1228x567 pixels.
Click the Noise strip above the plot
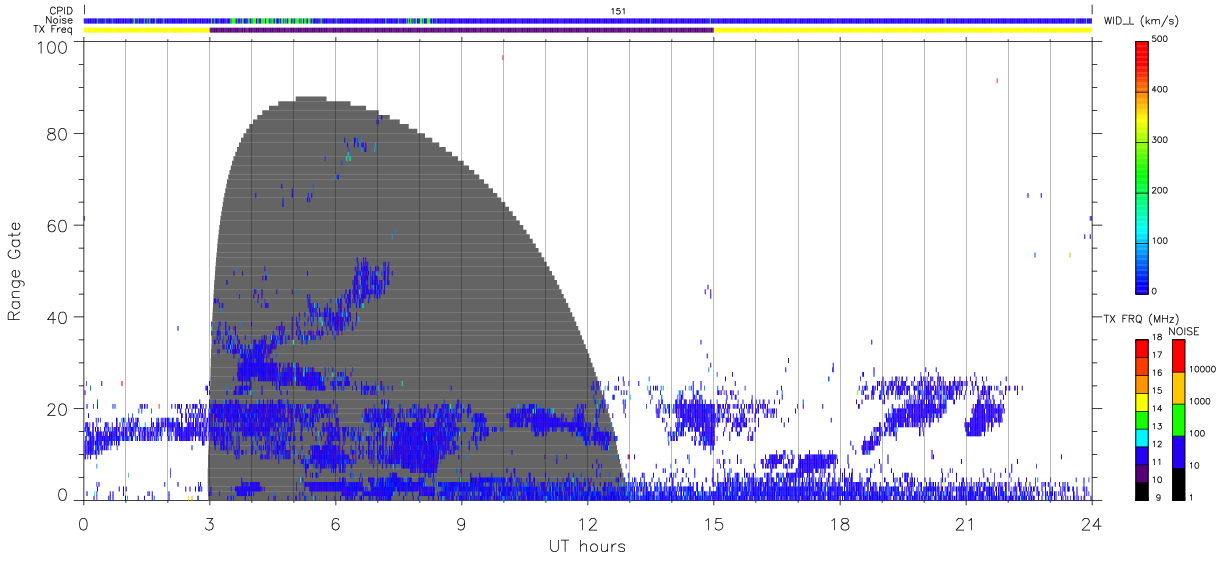tap(587, 20)
